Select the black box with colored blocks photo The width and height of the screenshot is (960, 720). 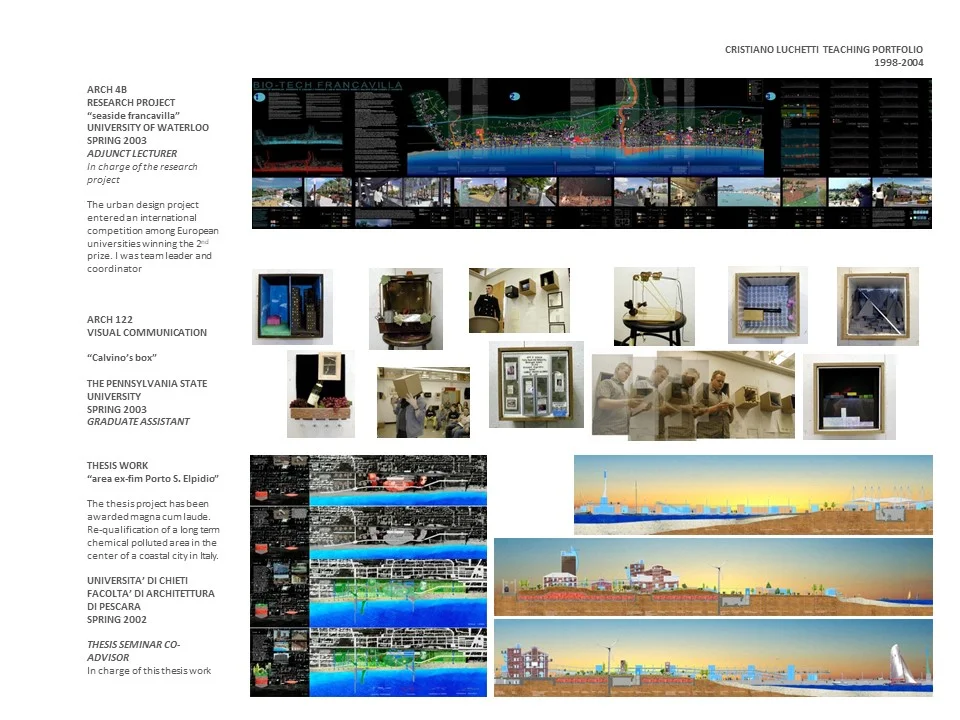(849, 397)
